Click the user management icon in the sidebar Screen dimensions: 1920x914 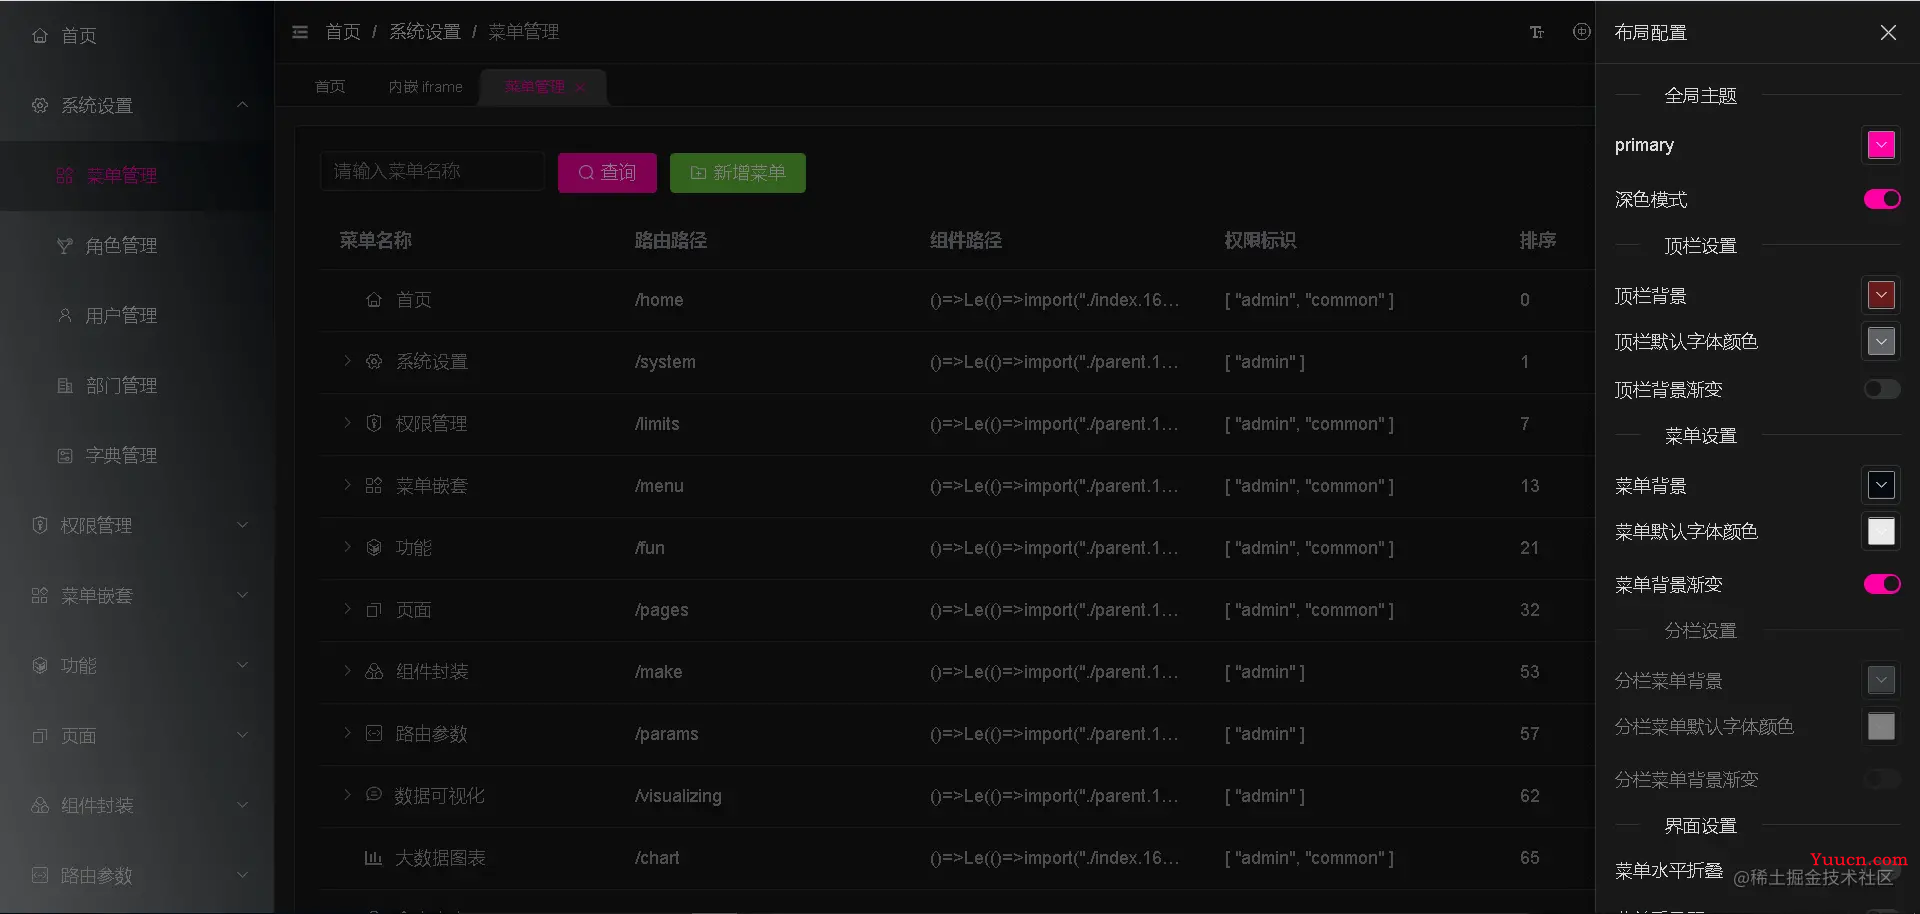click(x=65, y=316)
